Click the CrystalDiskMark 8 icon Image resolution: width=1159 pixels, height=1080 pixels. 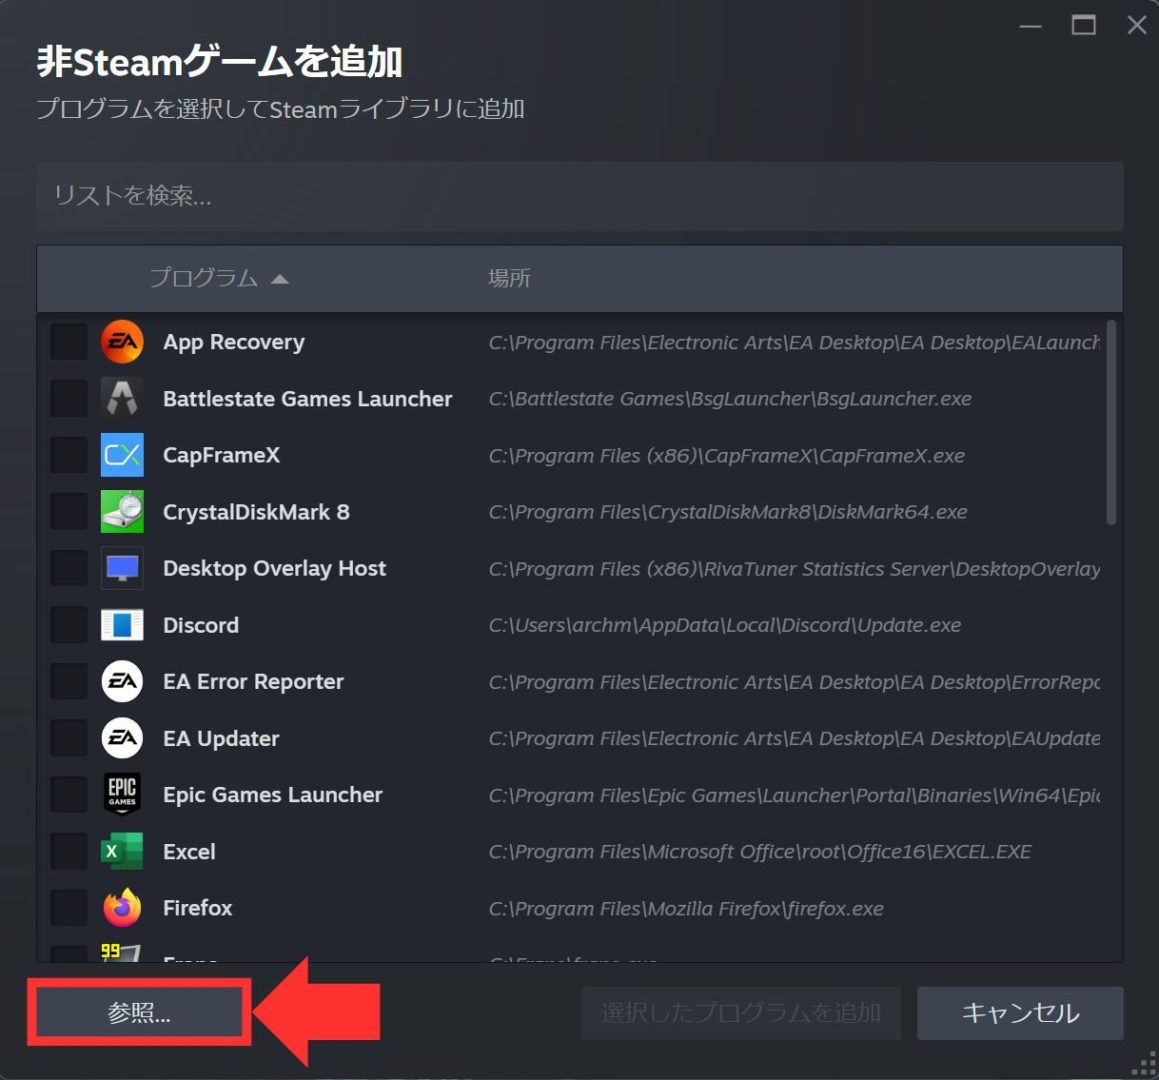pos(124,512)
